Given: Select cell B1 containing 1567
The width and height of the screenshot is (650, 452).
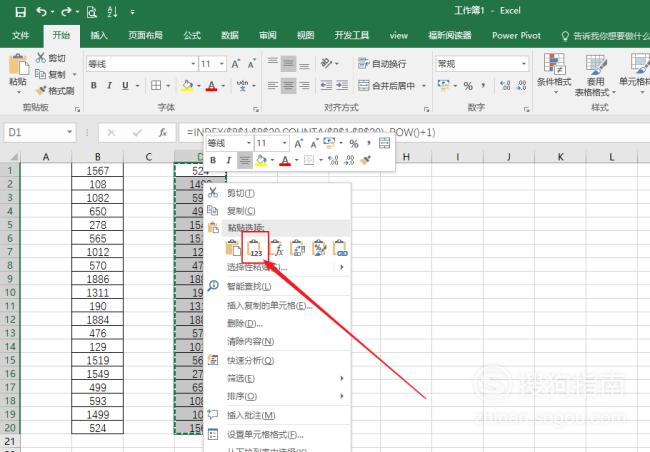Looking at the screenshot, I should pos(97,170).
